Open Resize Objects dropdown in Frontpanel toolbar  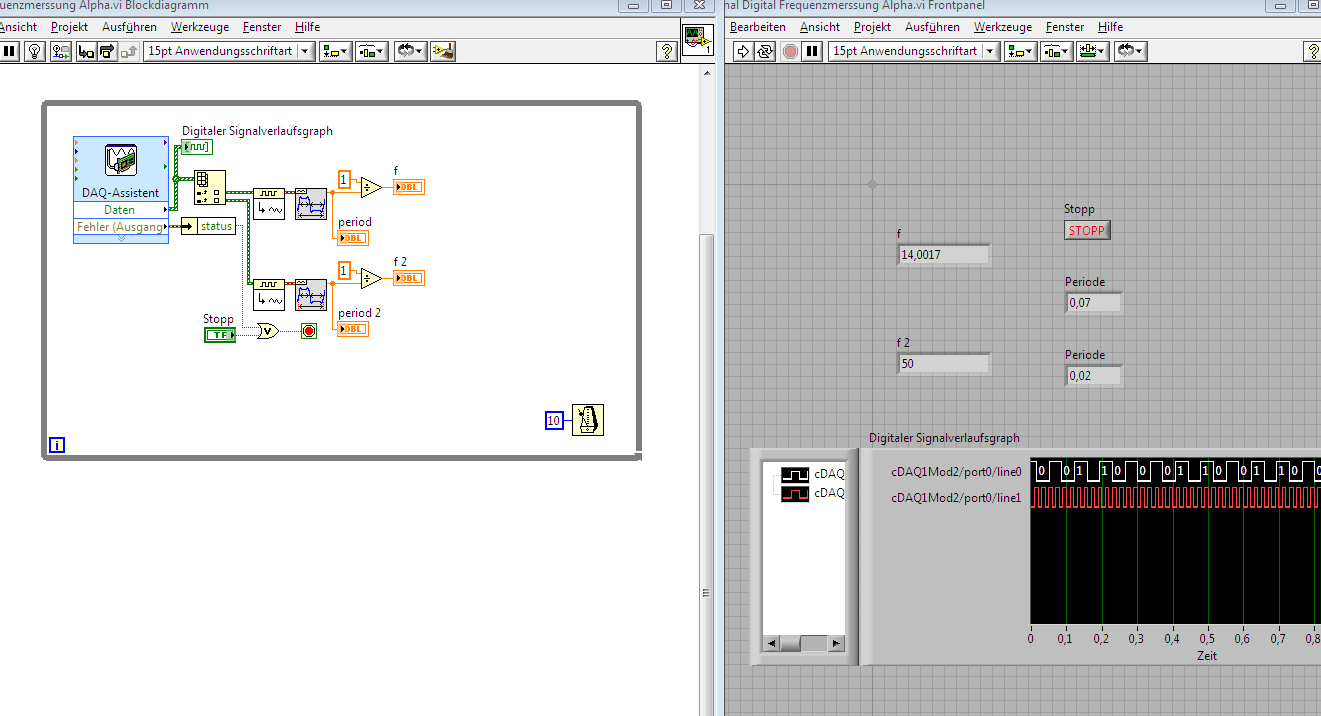tap(1093, 51)
